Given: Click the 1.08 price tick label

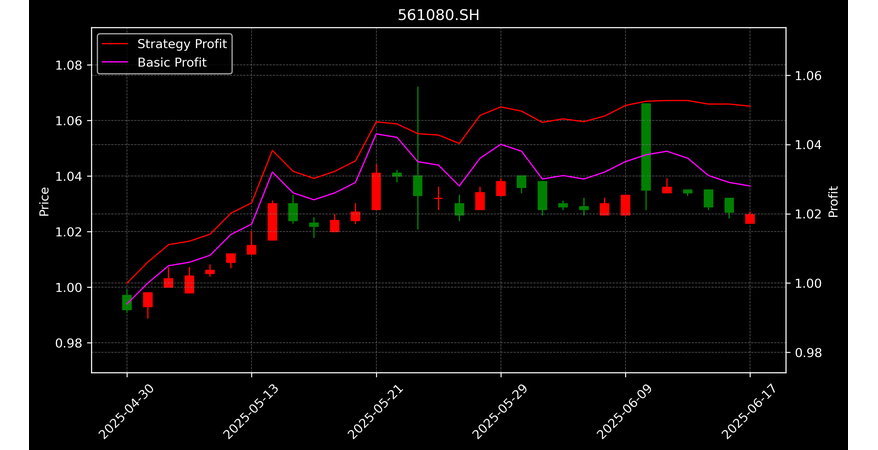Looking at the screenshot, I should coord(69,65).
